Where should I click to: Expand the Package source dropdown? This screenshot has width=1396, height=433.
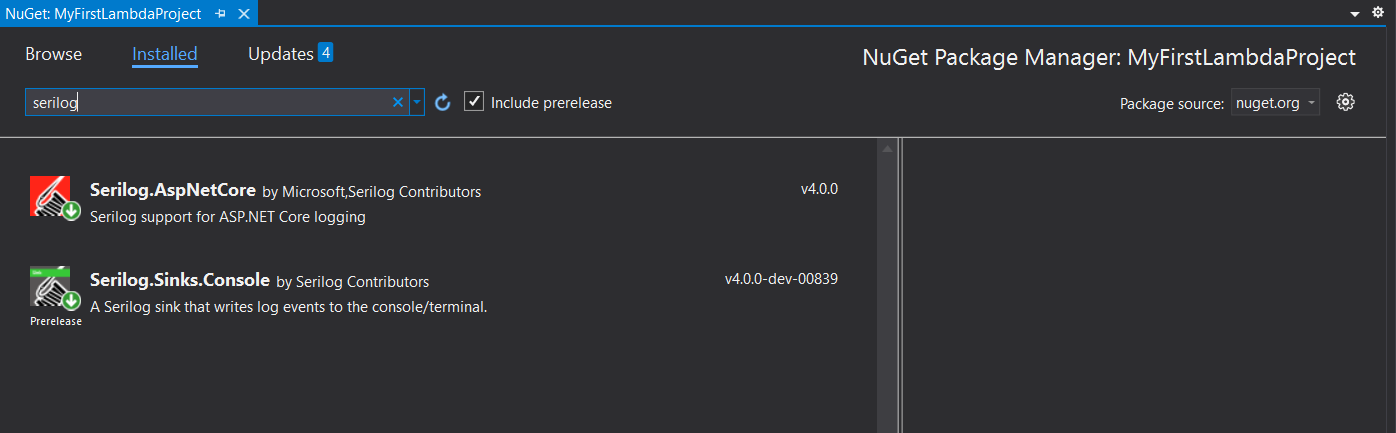[1311, 103]
